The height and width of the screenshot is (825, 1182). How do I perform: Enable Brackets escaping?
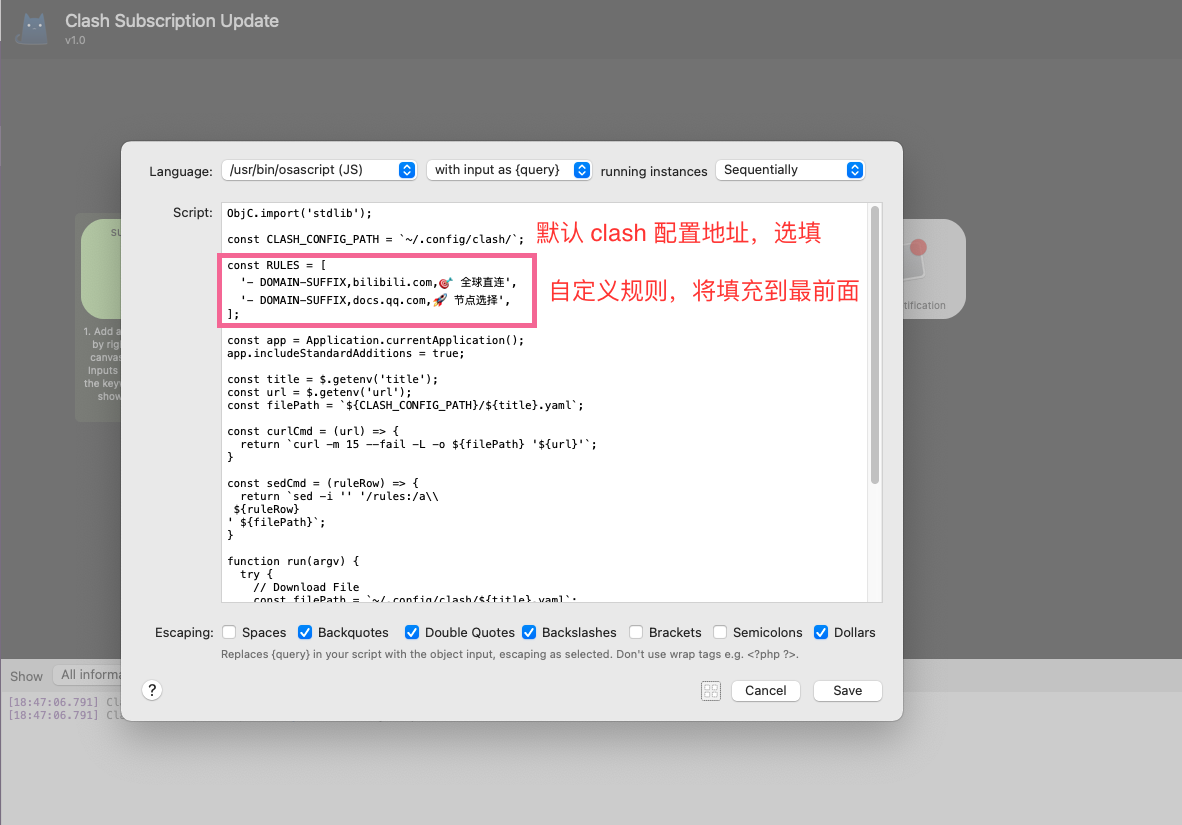pos(637,632)
